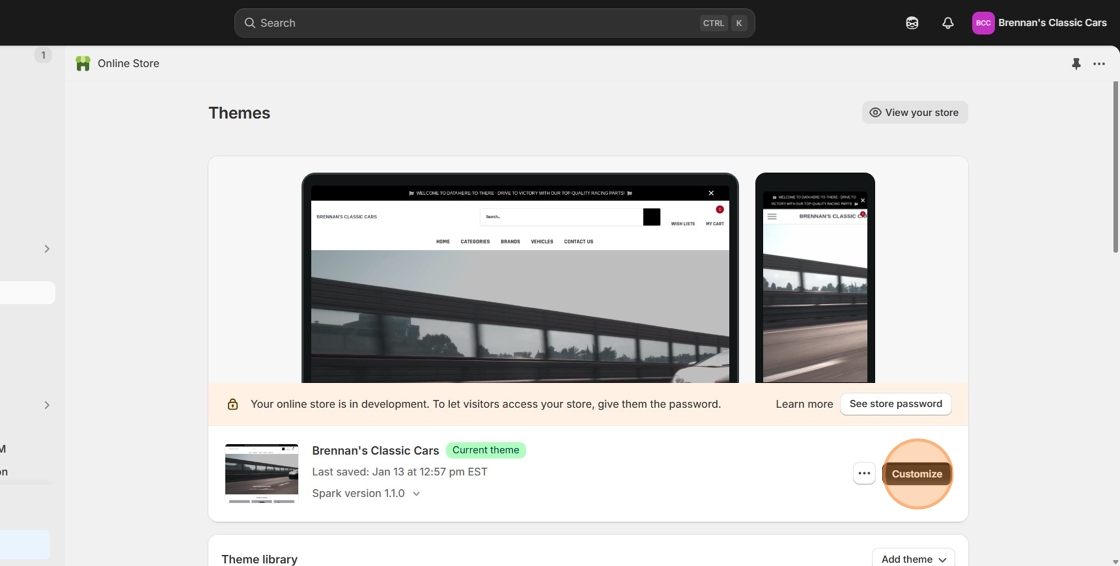This screenshot has width=1120, height=566.
Task: Click Brennan's Classic Cars theme name
Action: click(376, 450)
